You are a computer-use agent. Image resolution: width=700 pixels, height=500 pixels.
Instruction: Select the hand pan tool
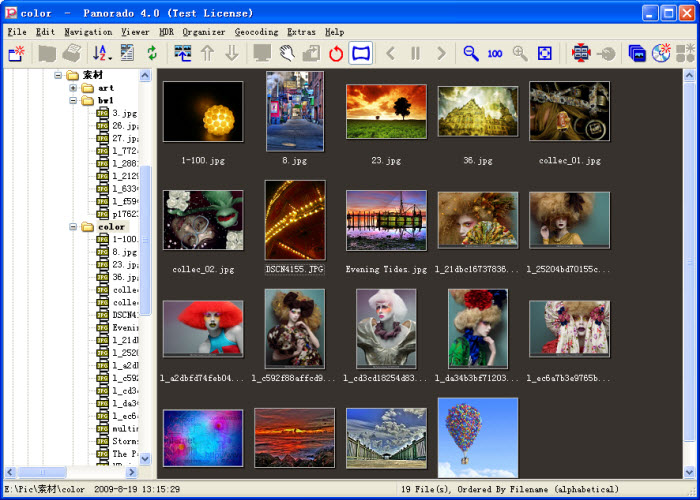[x=287, y=53]
